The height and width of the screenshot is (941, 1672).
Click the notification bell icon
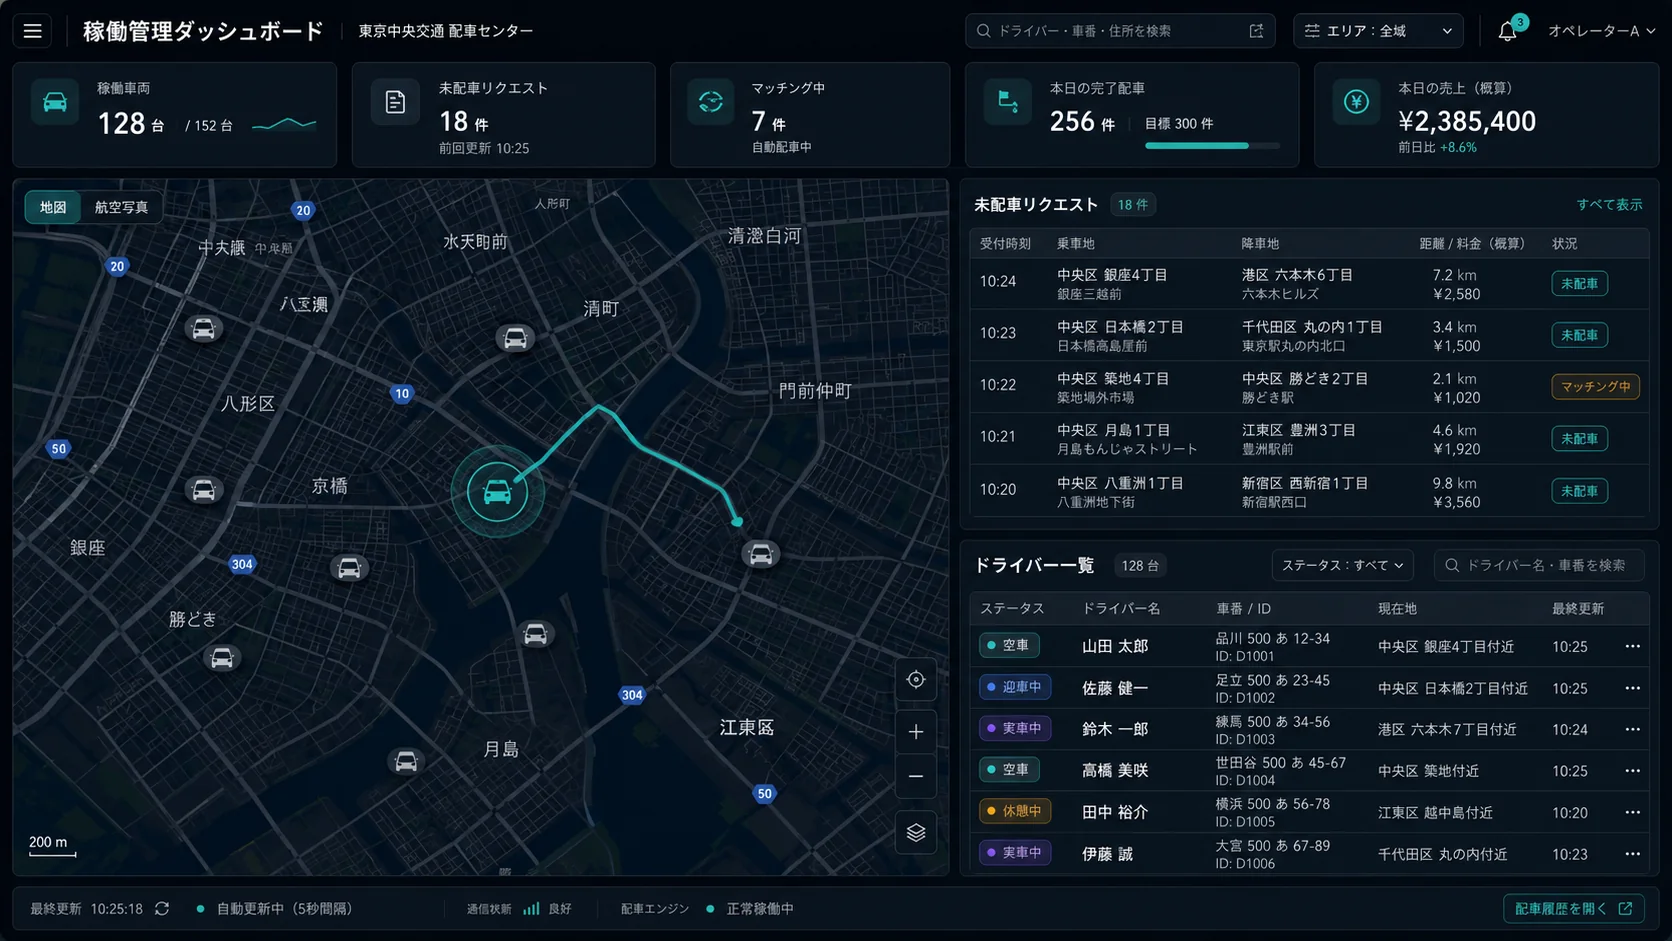tap(1507, 32)
